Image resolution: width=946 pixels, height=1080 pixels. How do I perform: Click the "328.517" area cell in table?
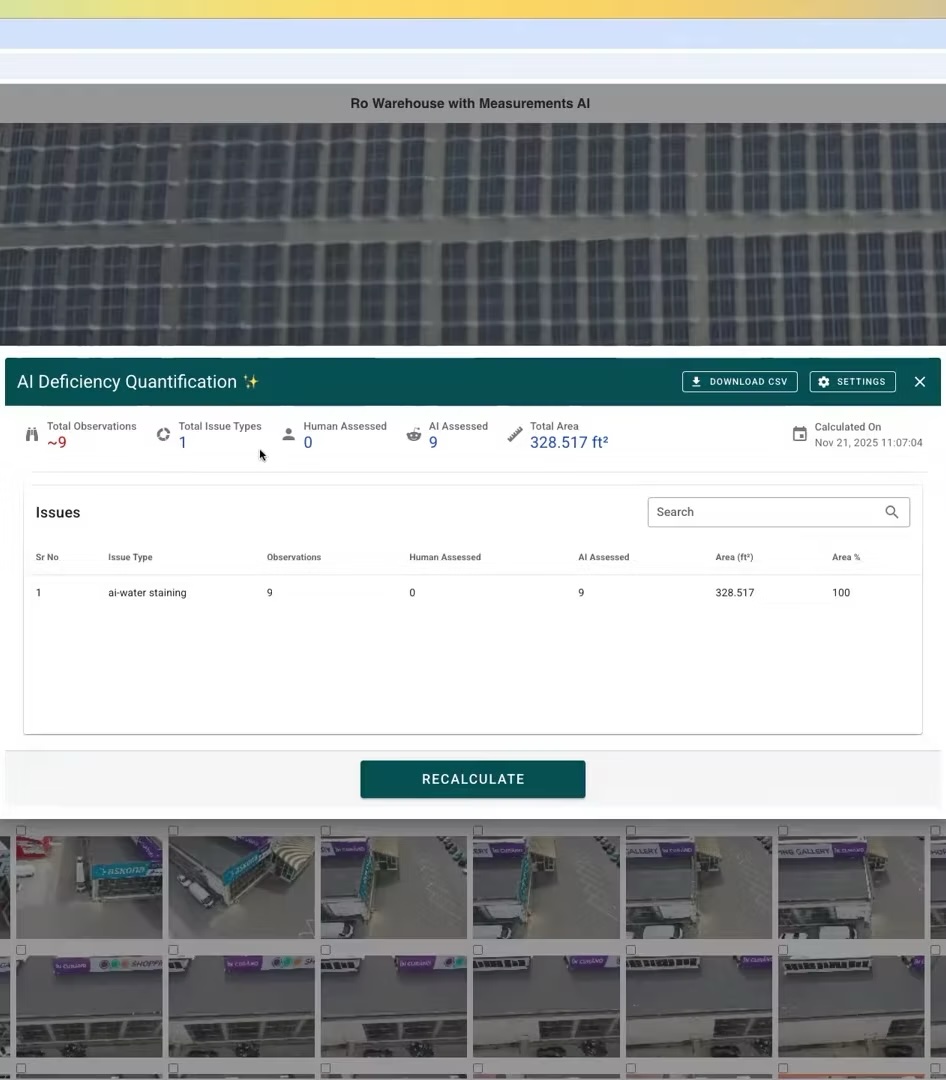pos(734,592)
